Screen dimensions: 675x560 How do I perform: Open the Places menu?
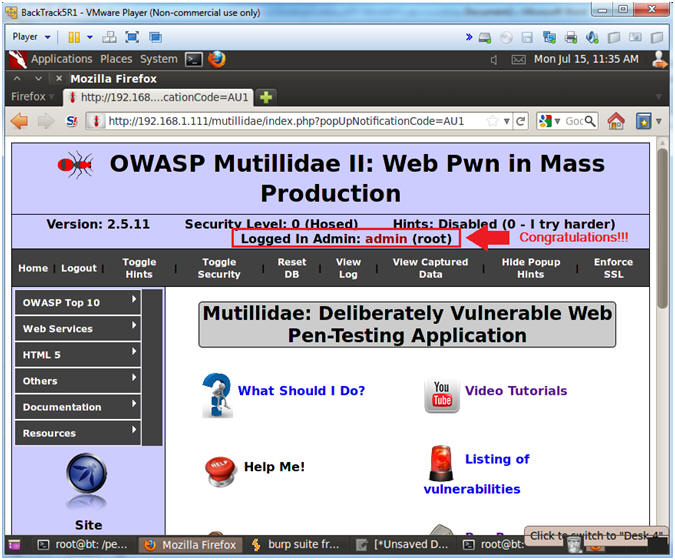(x=116, y=59)
